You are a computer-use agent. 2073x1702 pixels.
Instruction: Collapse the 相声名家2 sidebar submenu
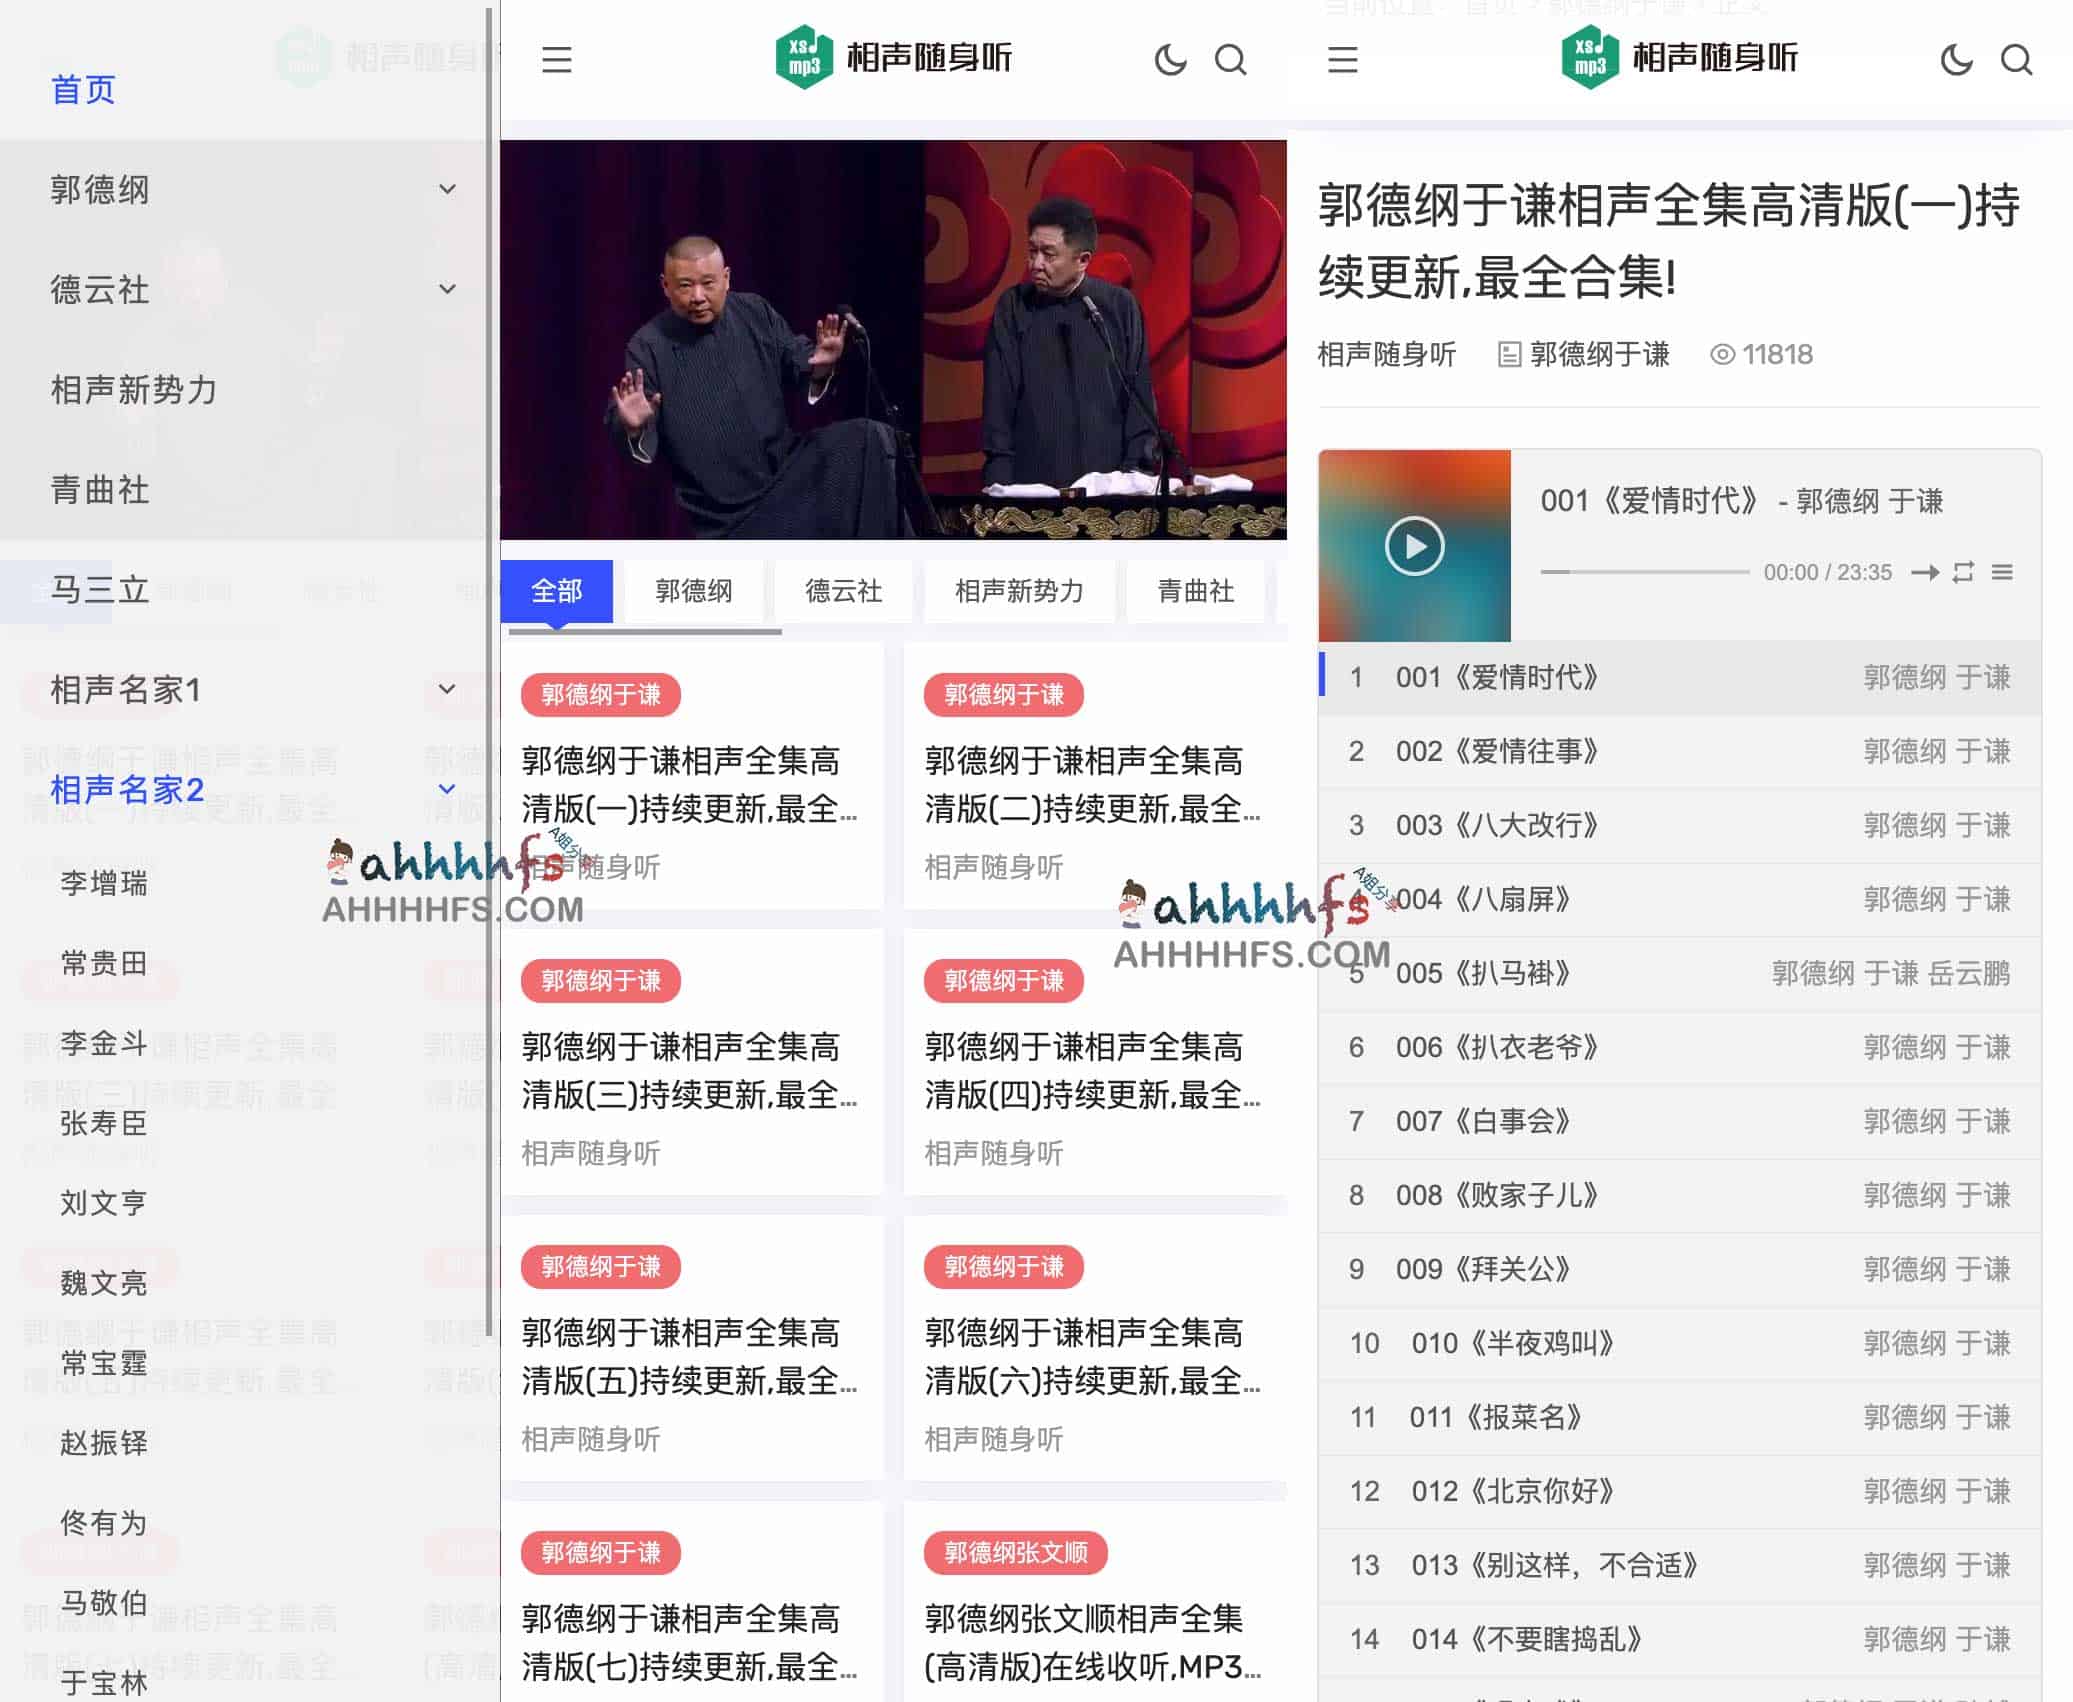point(448,789)
